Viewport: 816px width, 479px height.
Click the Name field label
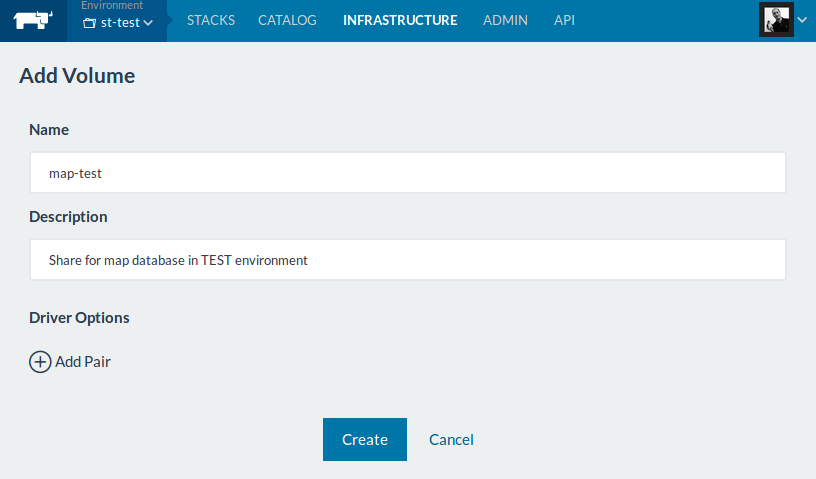[x=49, y=130]
